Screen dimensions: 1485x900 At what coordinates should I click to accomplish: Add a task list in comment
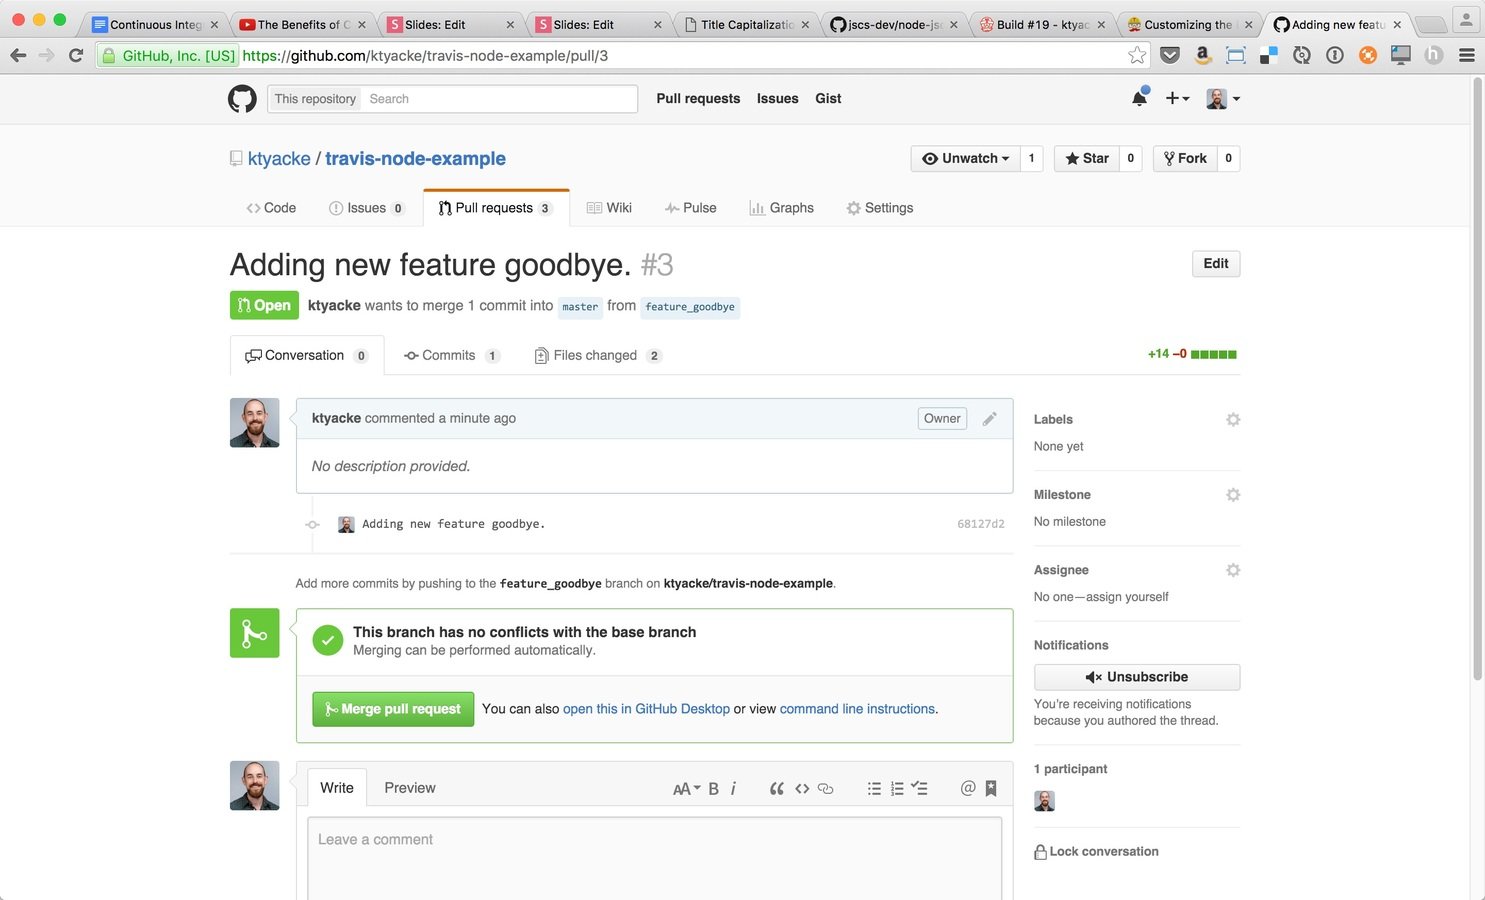click(920, 789)
